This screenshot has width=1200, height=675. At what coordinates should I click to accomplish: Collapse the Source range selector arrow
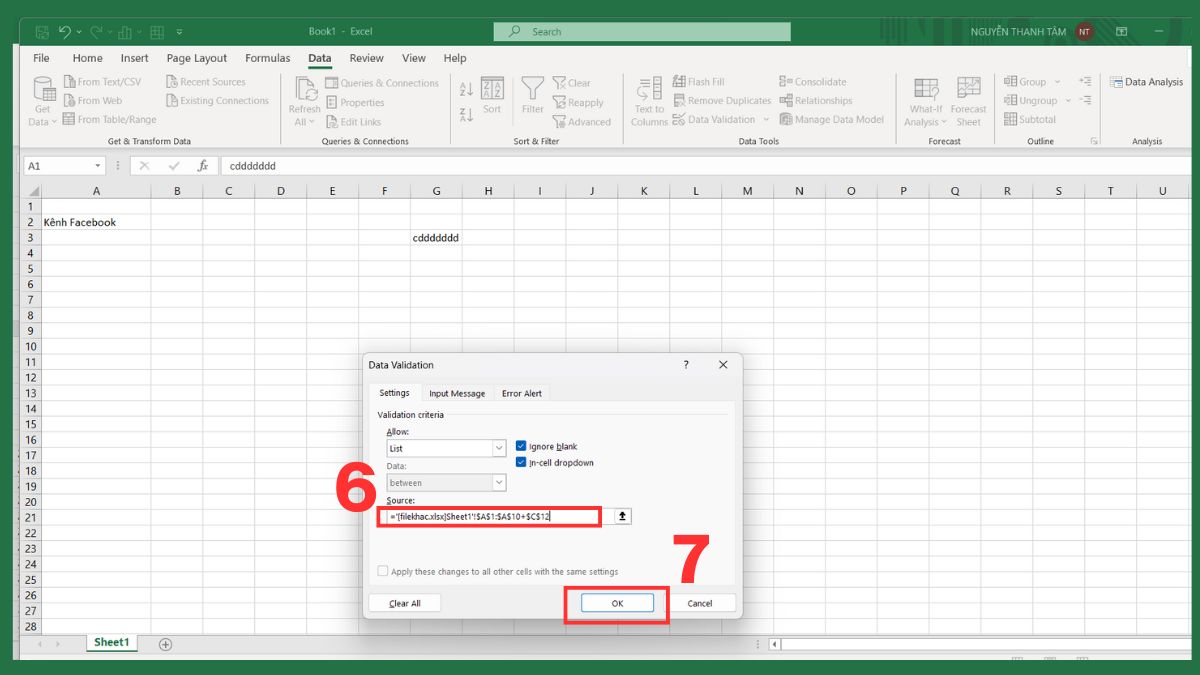[x=621, y=515]
